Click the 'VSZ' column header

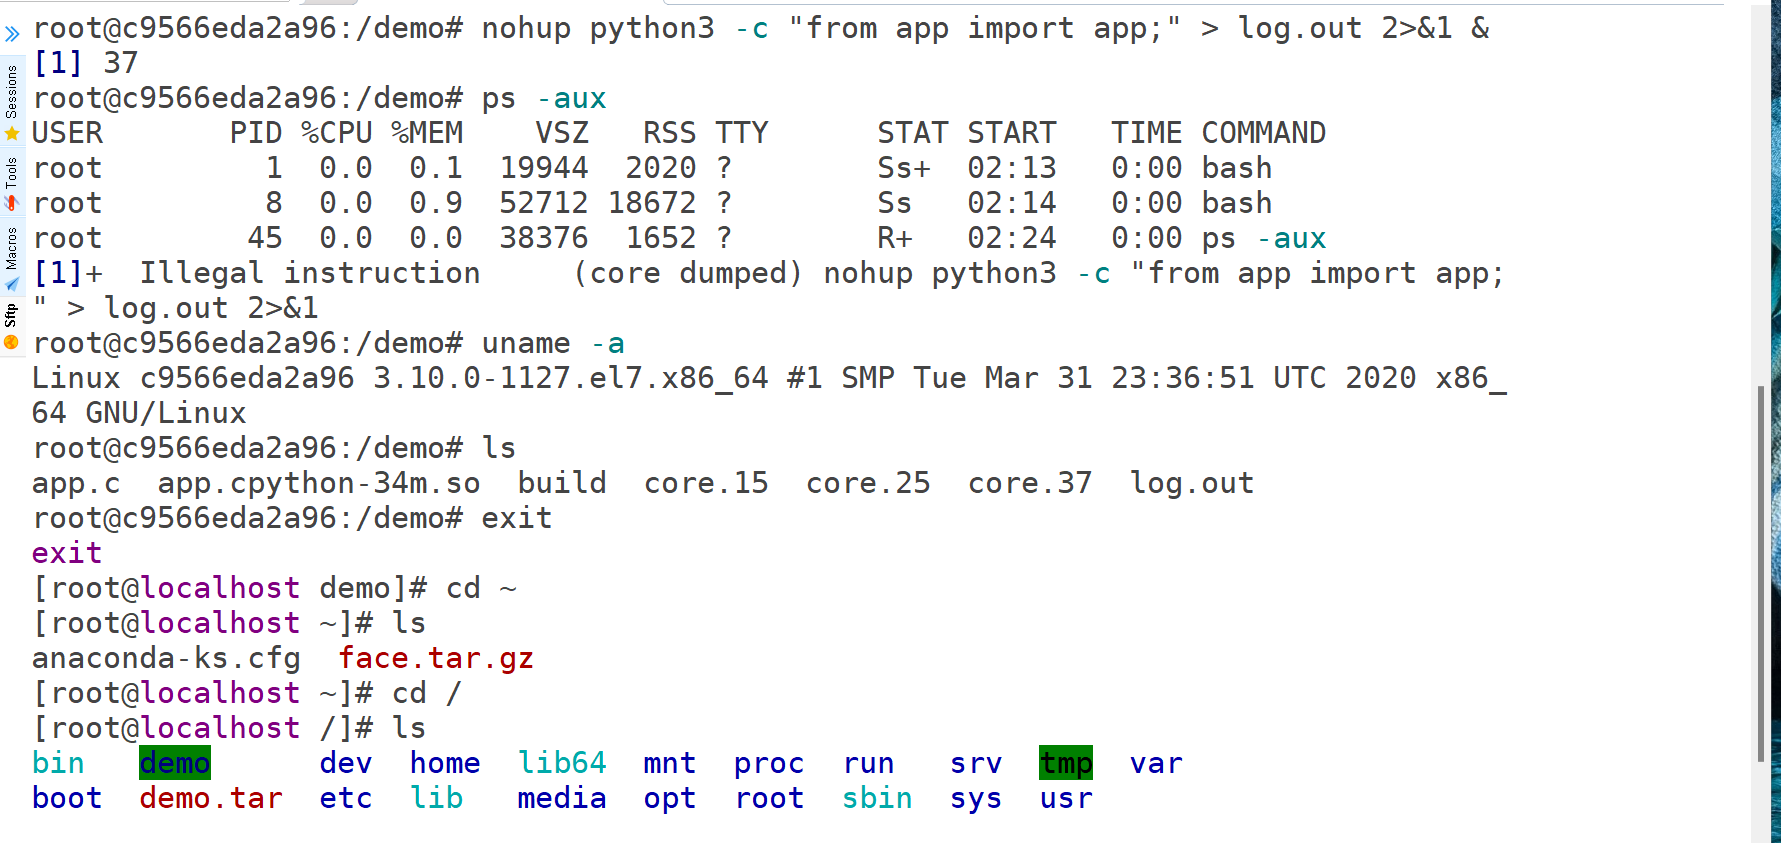562,133
